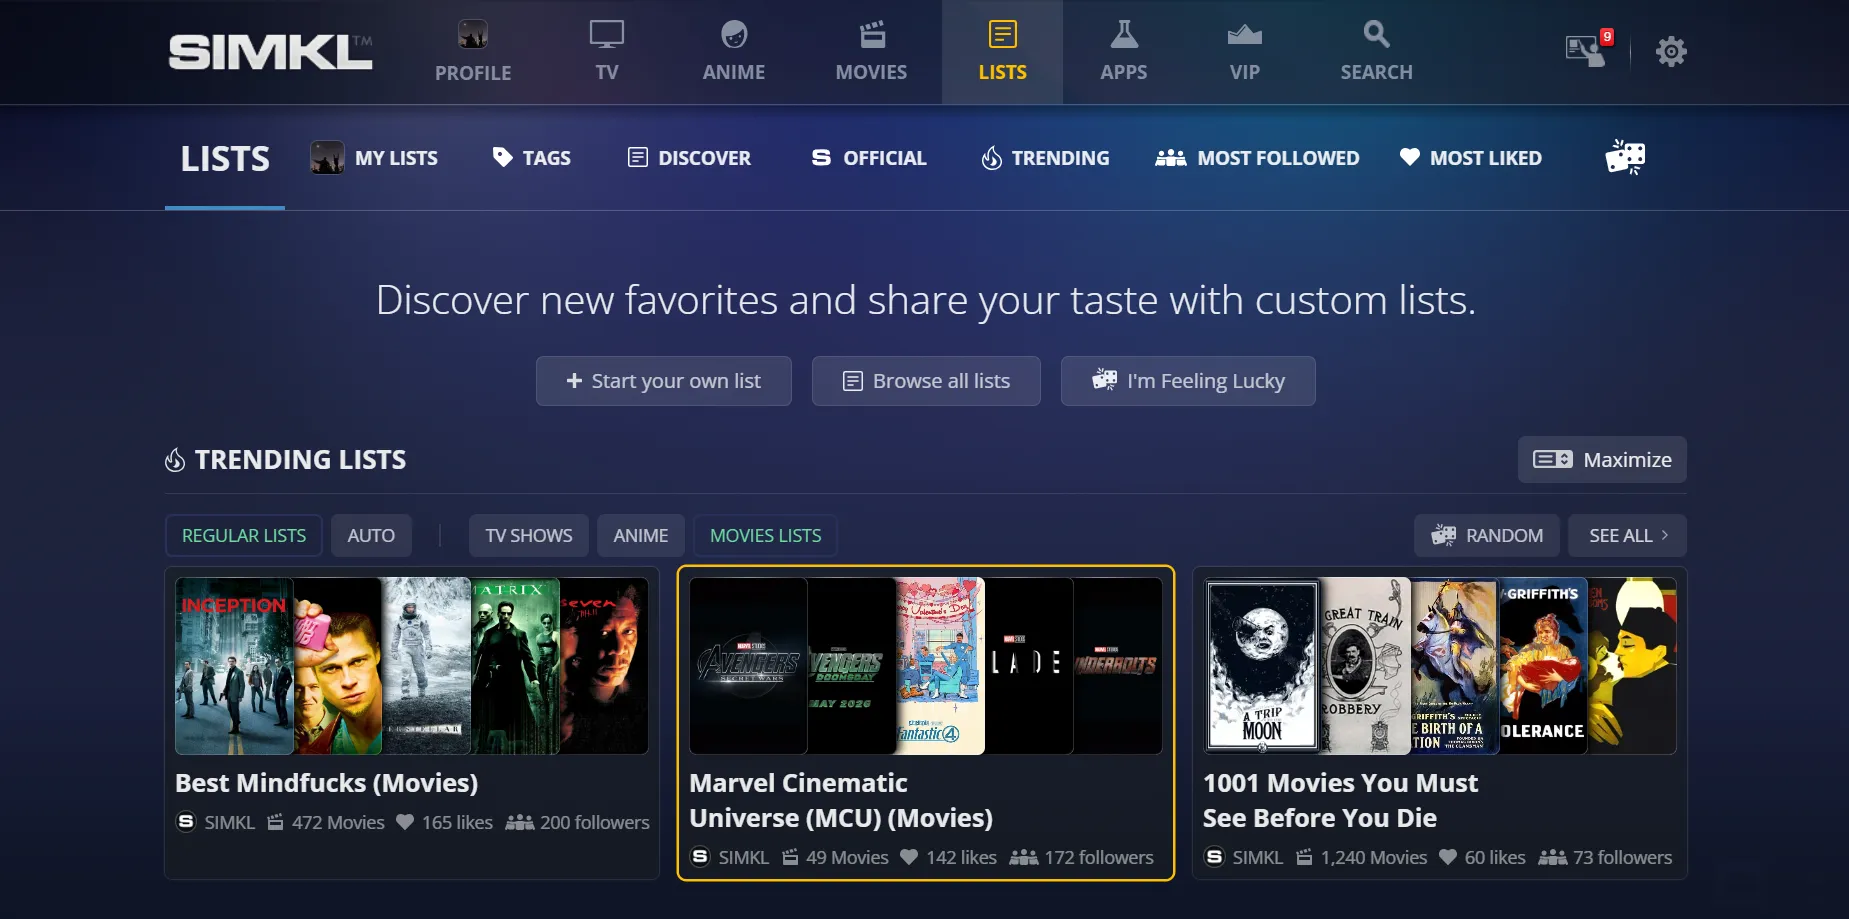
Task: Click Start your own list button
Action: tap(663, 381)
